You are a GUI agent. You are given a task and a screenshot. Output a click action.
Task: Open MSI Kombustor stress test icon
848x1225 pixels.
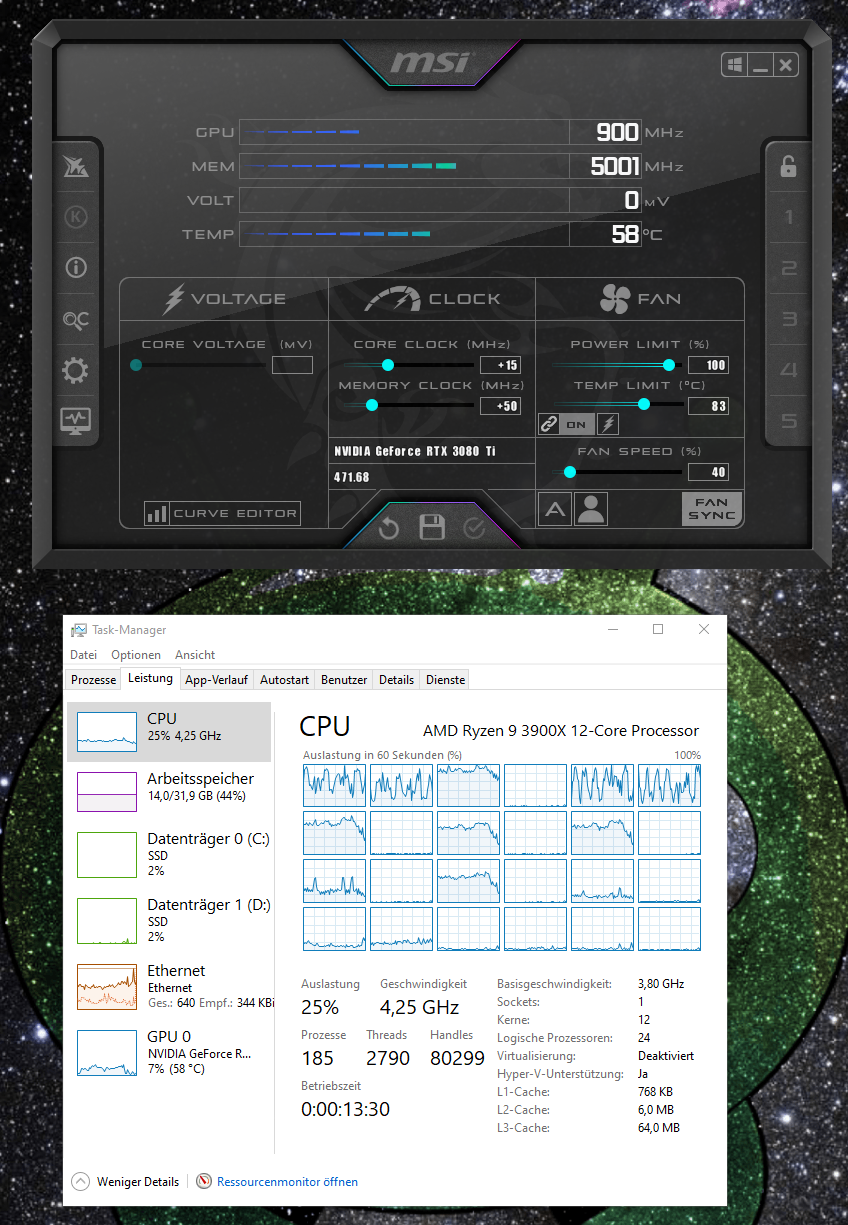pyautogui.click(x=75, y=167)
